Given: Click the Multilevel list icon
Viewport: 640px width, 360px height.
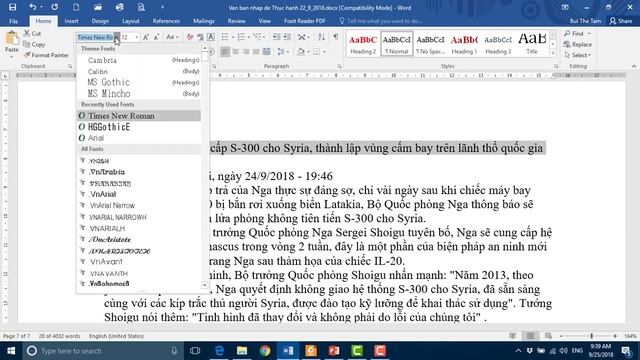Looking at the screenshot, I should (258, 37).
